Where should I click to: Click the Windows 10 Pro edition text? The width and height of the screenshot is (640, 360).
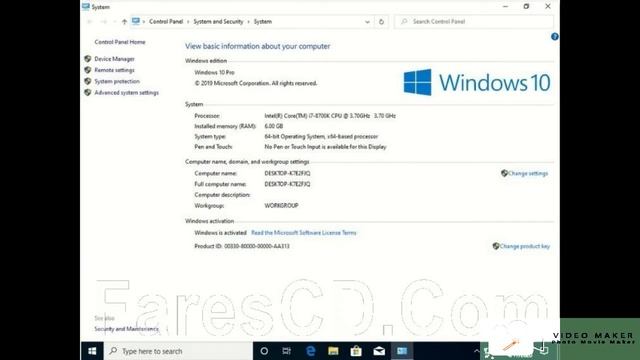[x=214, y=72]
